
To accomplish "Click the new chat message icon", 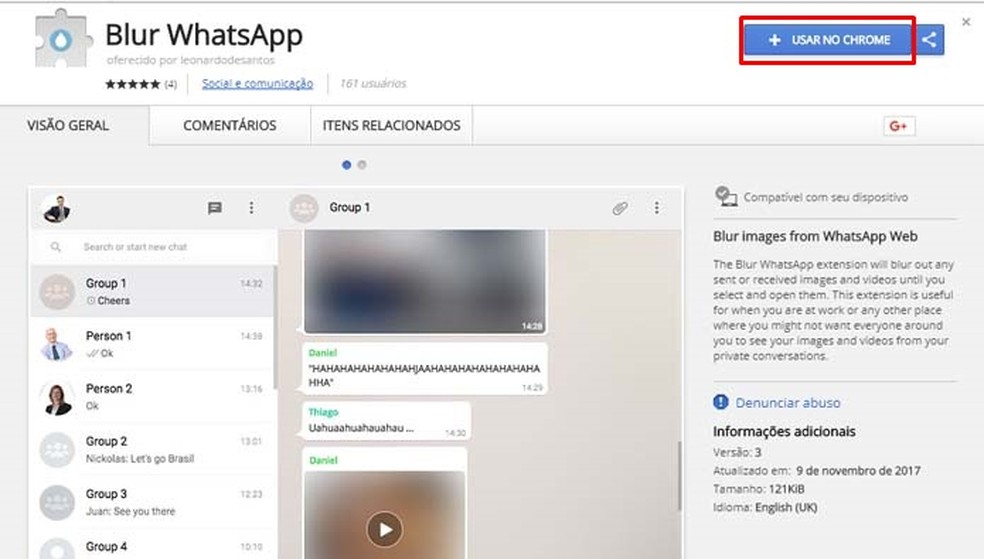I will (215, 208).
